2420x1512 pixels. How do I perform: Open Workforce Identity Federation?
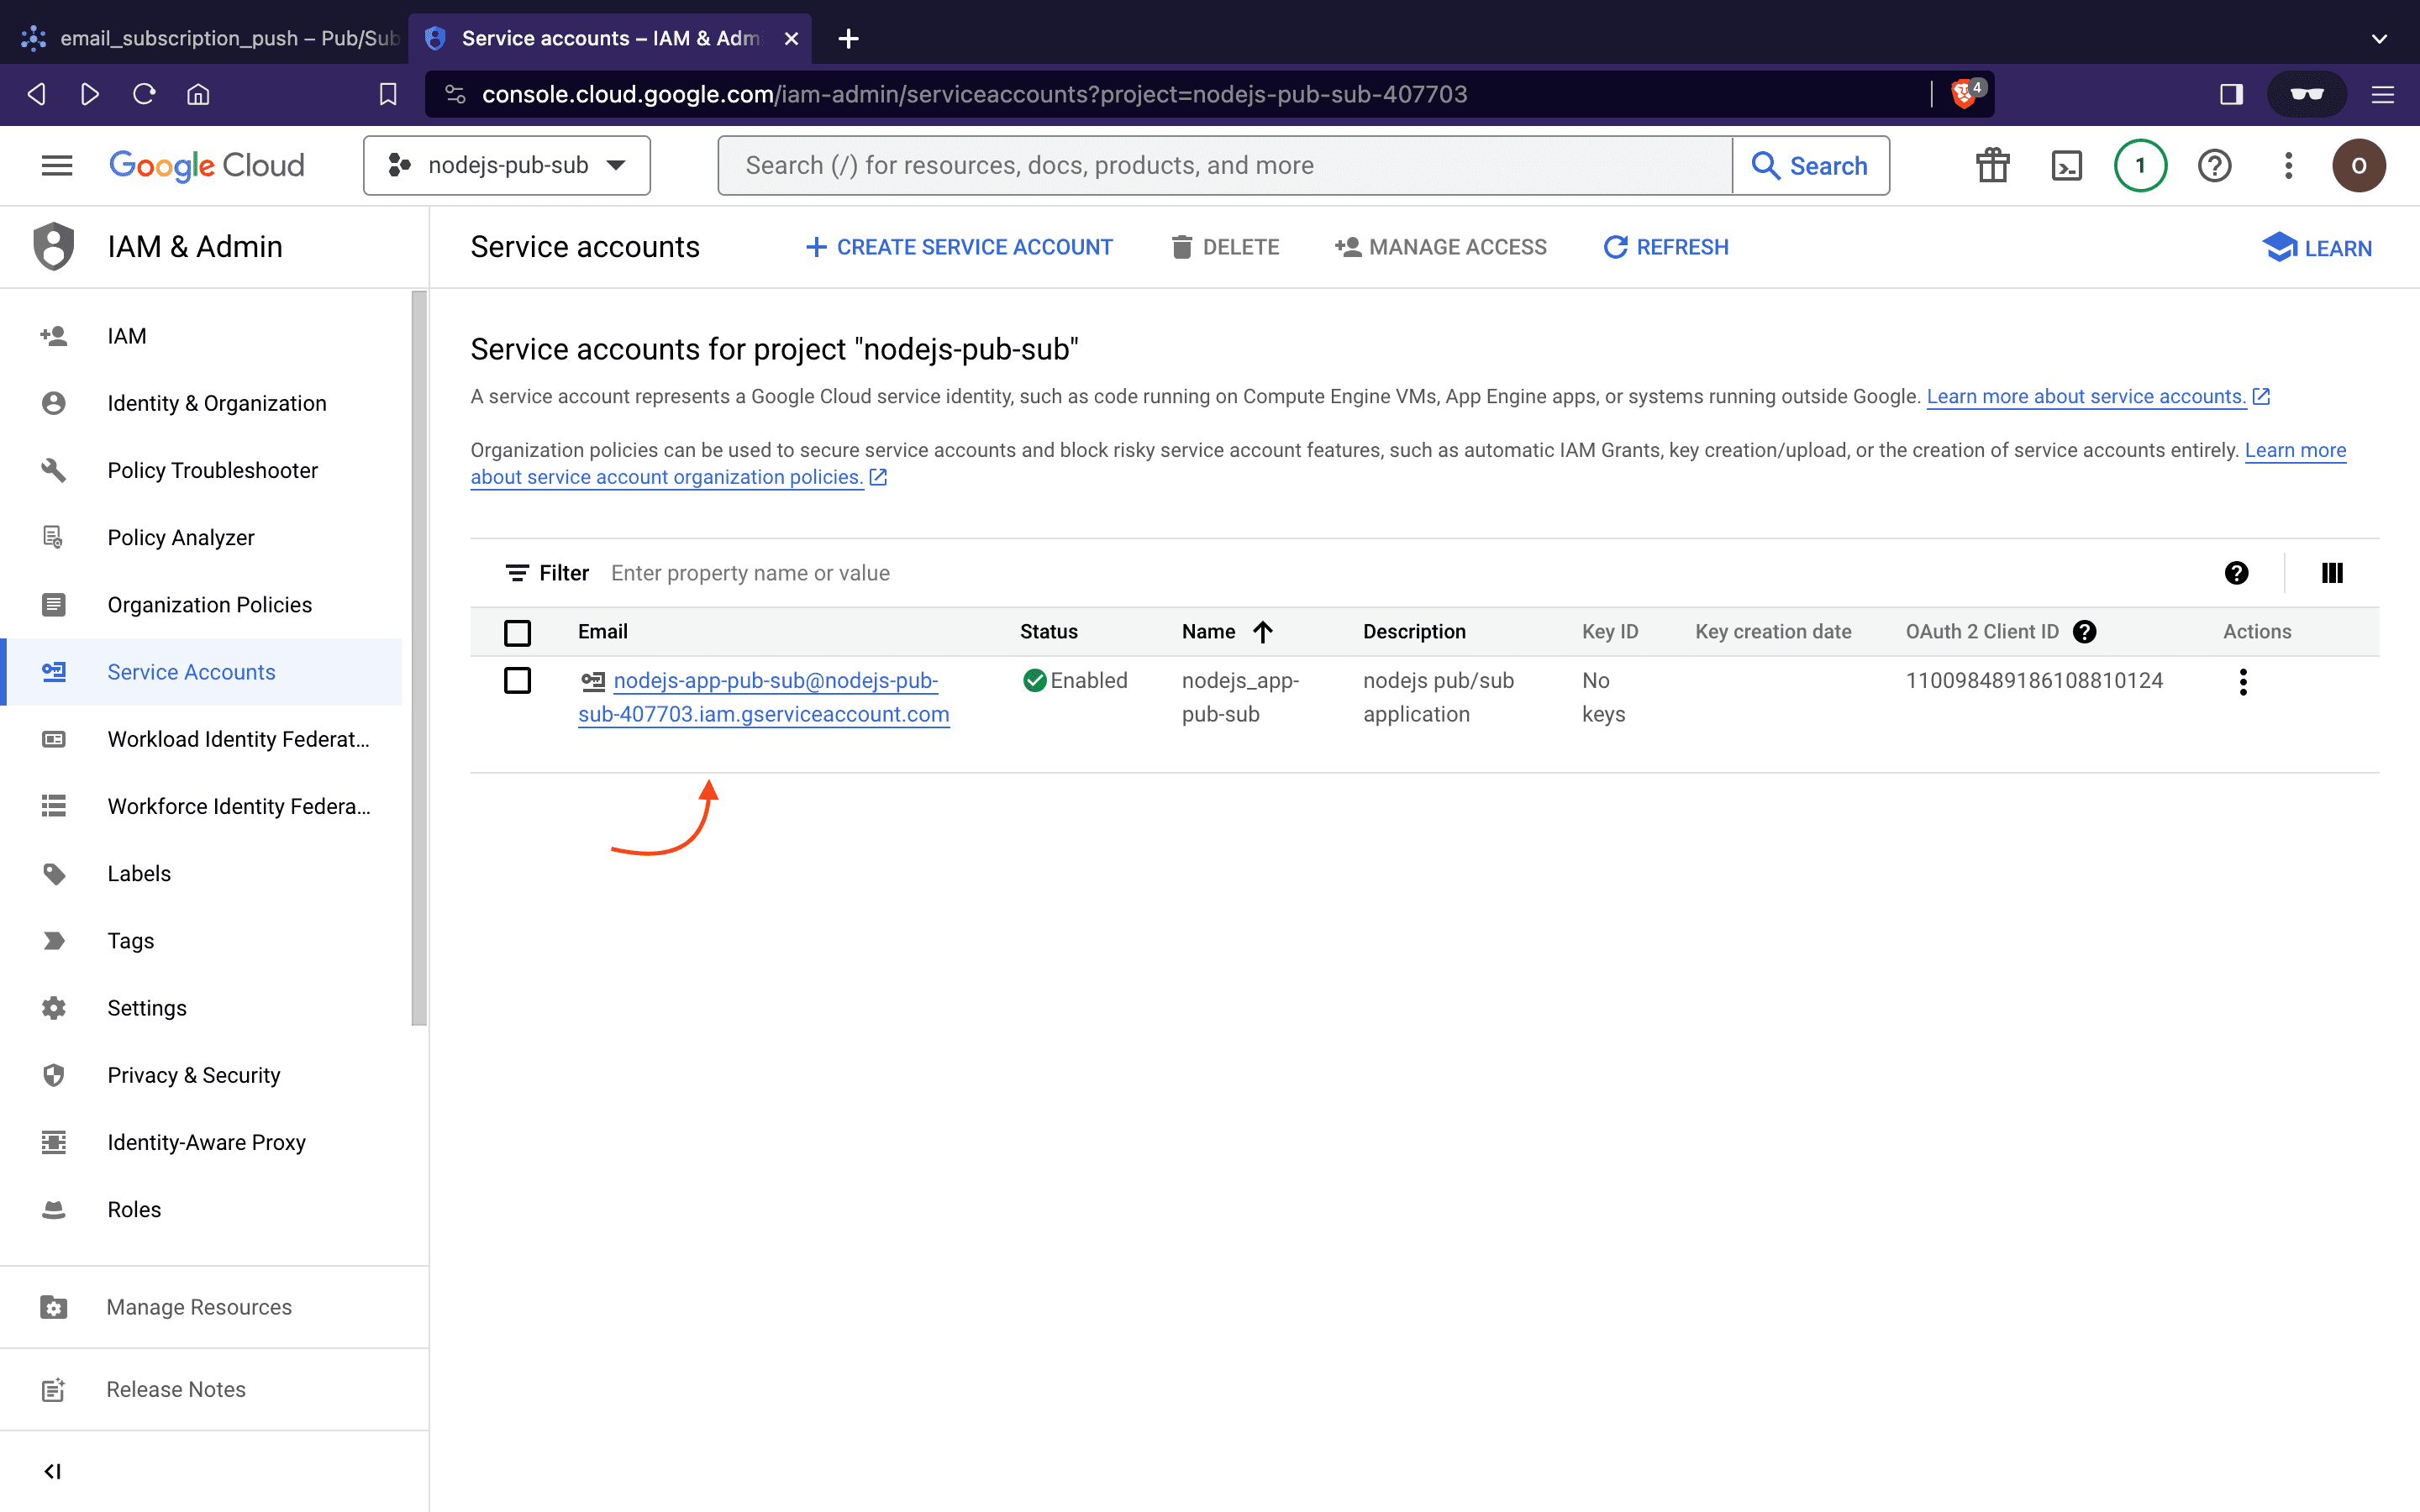point(201,806)
